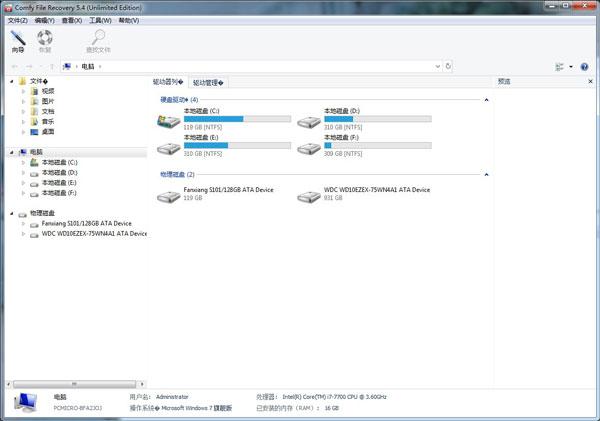Collapse the physical disks (2) section
The height and width of the screenshot is (421, 600).
[486, 175]
